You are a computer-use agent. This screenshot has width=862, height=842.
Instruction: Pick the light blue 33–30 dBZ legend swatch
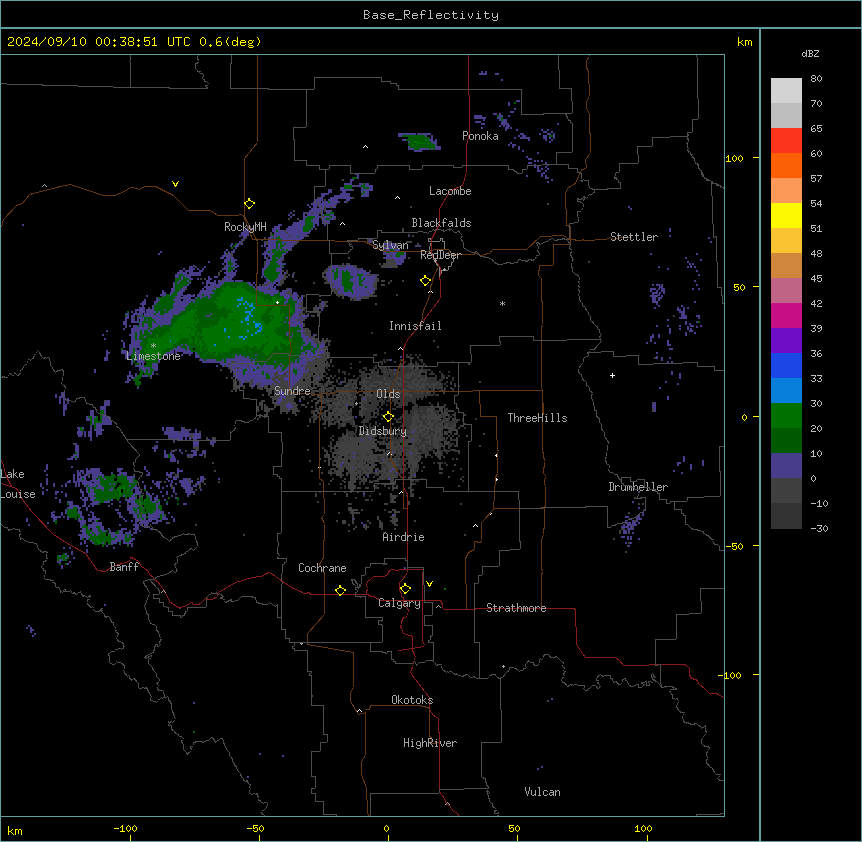pyautogui.click(x=786, y=391)
